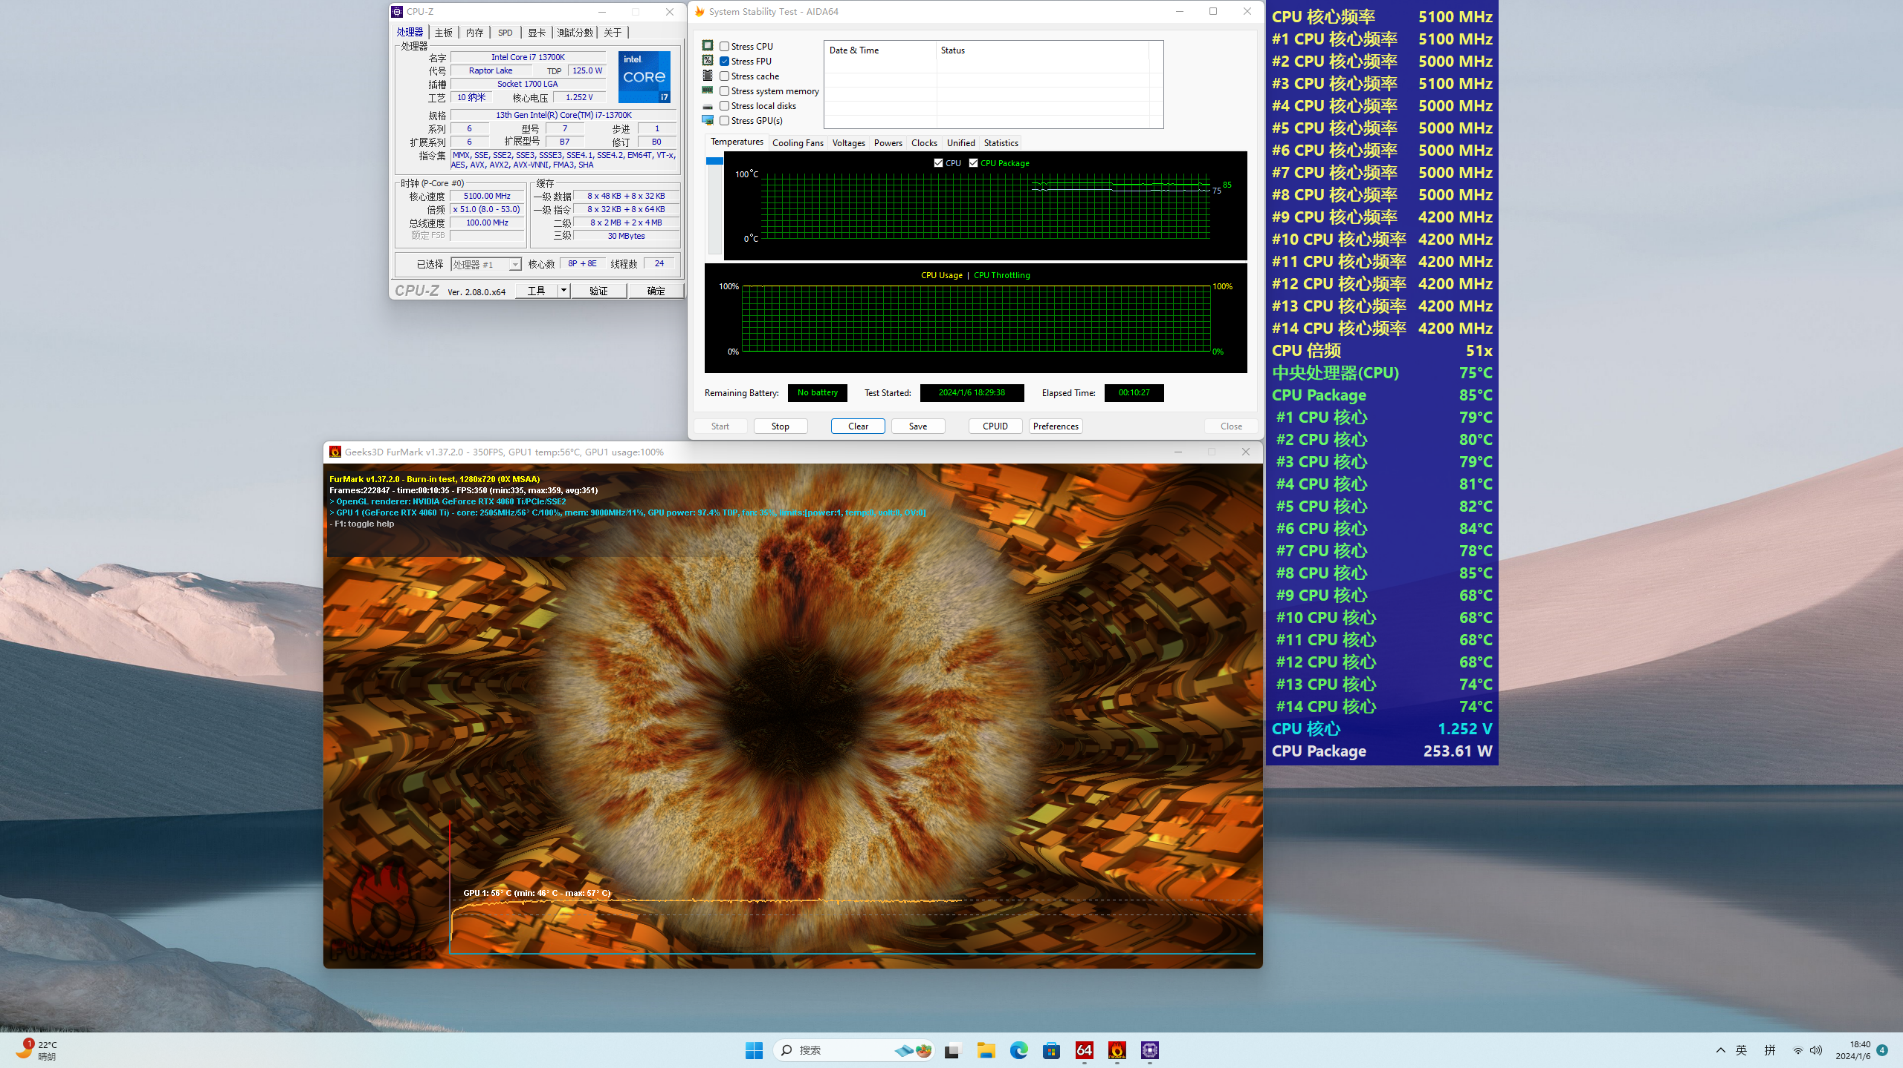Click the FurMark title bar icon
Image resolution: width=1903 pixels, height=1068 pixels.
pos(335,452)
